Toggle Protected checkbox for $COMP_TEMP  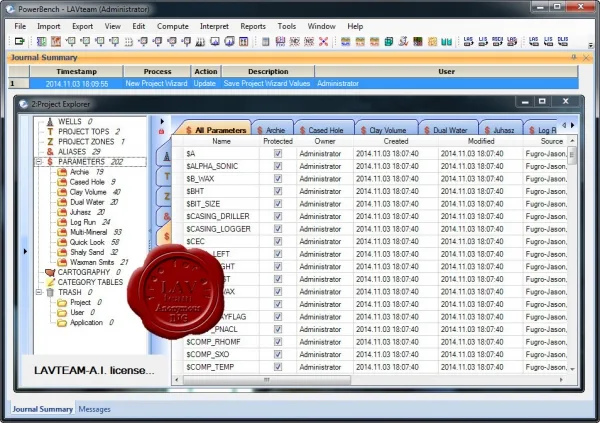[x=278, y=367]
